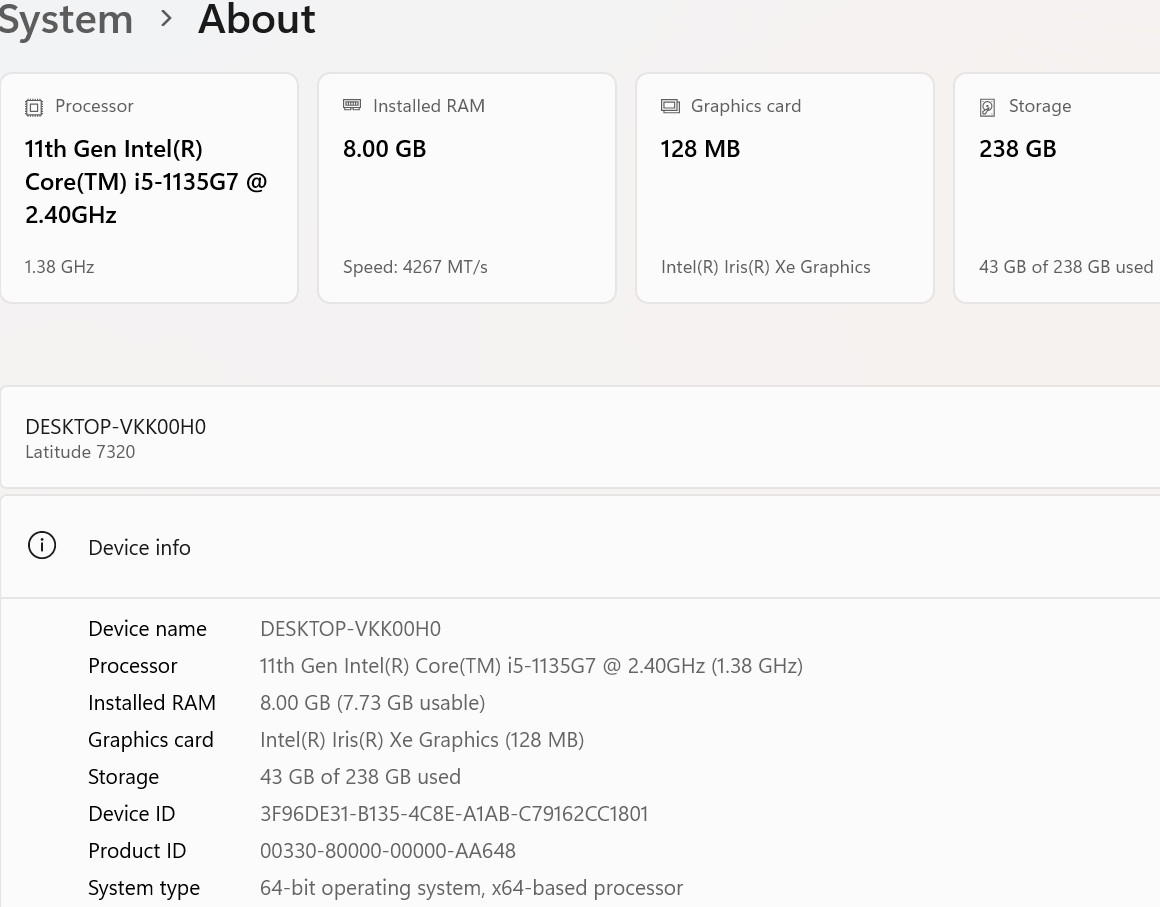
Task: Click the Graphics card label in Device info
Action: pyautogui.click(x=150, y=740)
